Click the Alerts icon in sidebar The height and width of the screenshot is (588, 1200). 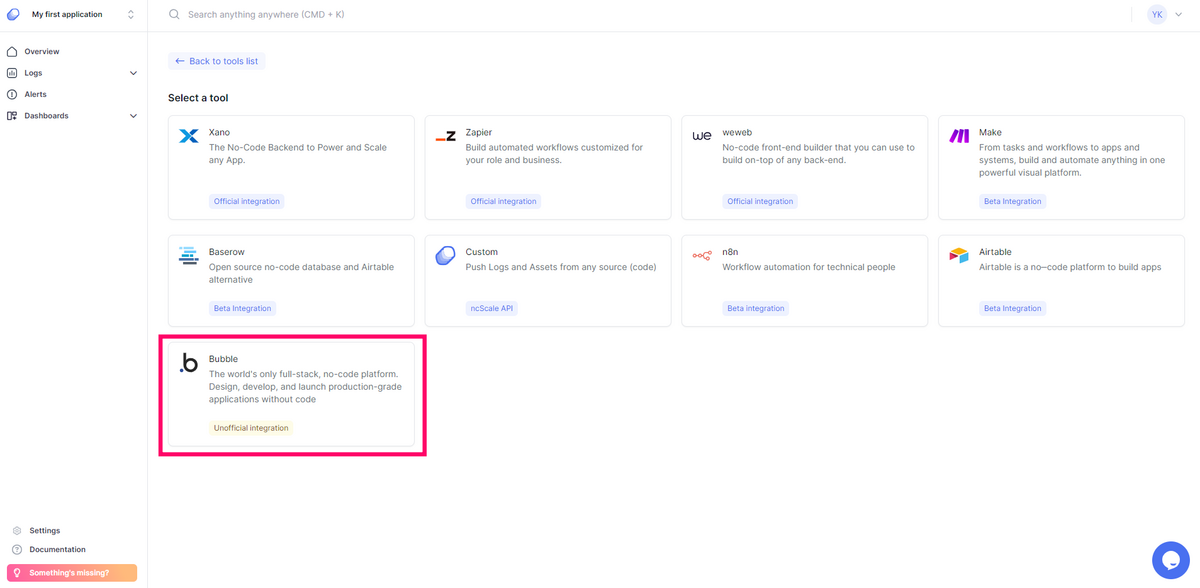(x=12, y=94)
